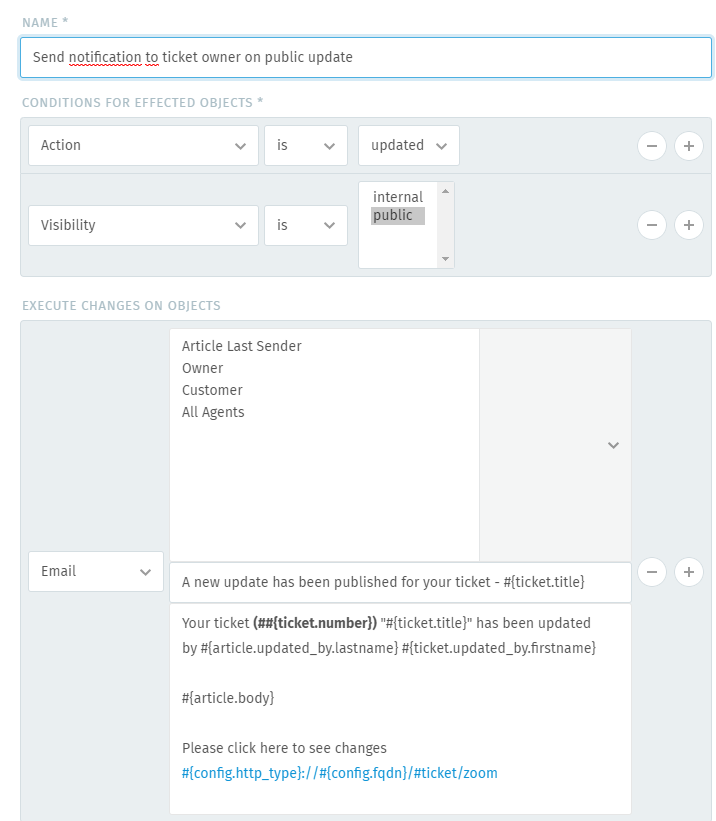The height and width of the screenshot is (821, 716).
Task: Add another action below the Email action
Action: coord(689,571)
